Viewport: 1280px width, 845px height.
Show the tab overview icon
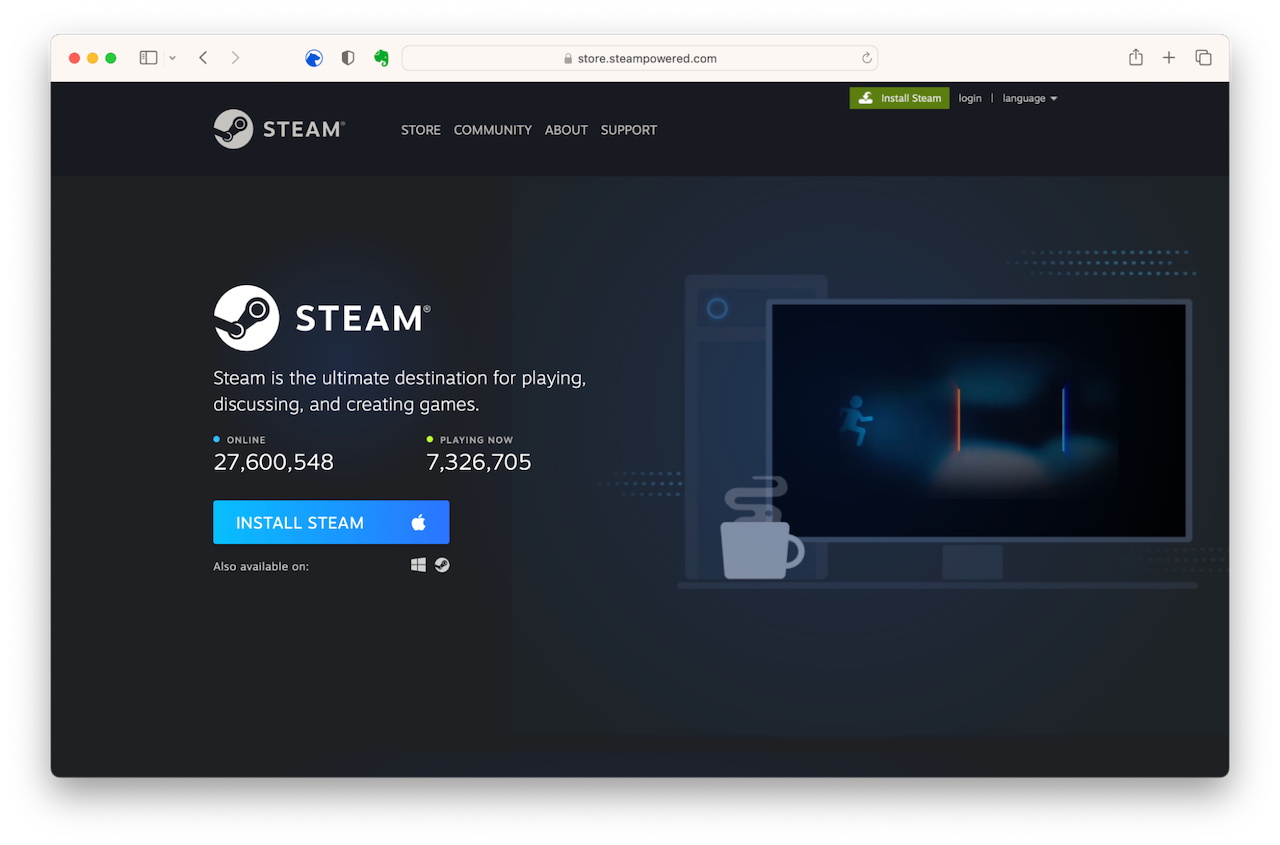click(1203, 58)
